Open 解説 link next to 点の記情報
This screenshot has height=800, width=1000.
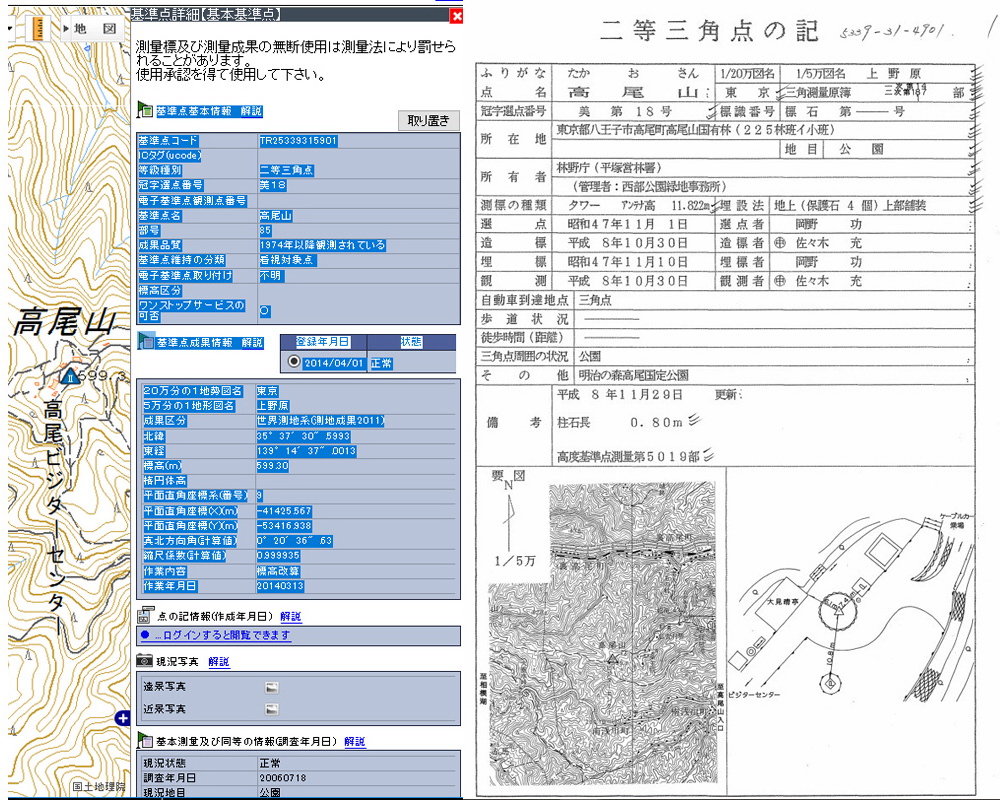(290, 616)
